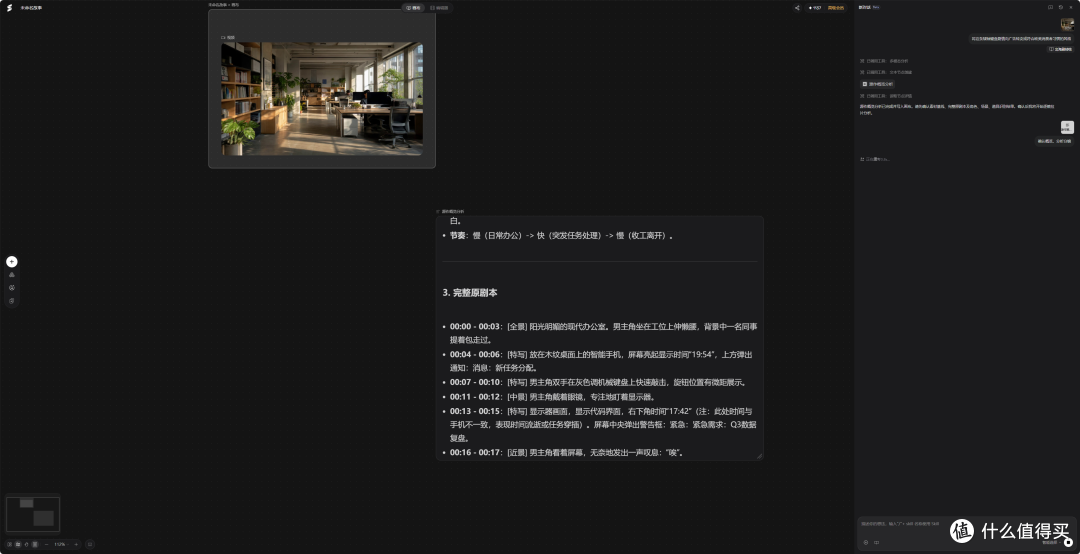The height and width of the screenshot is (554, 1080).
Task: Click the zoom out minus button
Action: [x=46, y=544]
